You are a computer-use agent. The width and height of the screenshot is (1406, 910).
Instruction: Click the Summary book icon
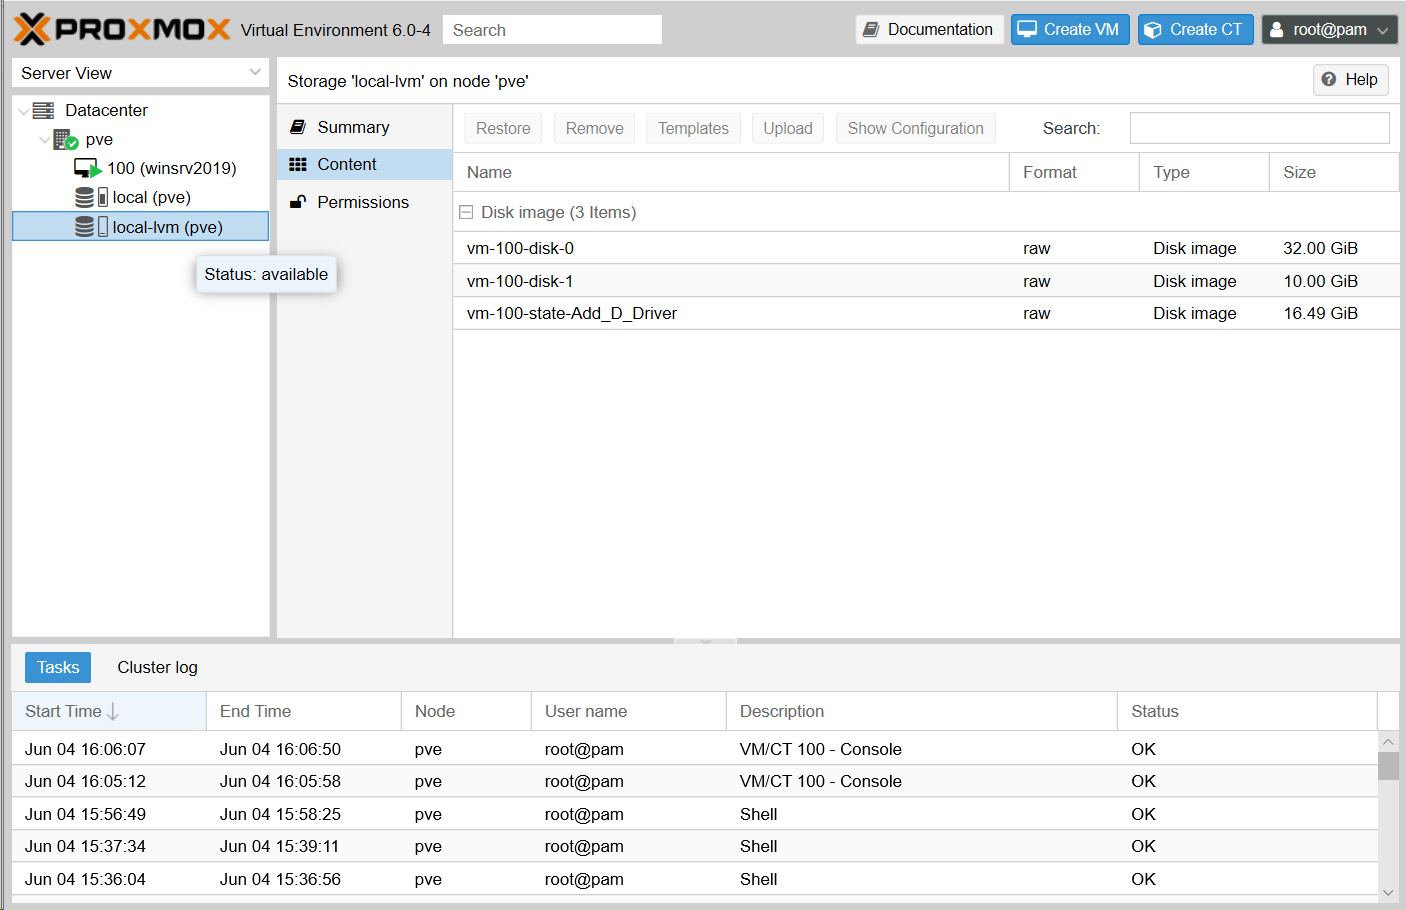tap(298, 127)
